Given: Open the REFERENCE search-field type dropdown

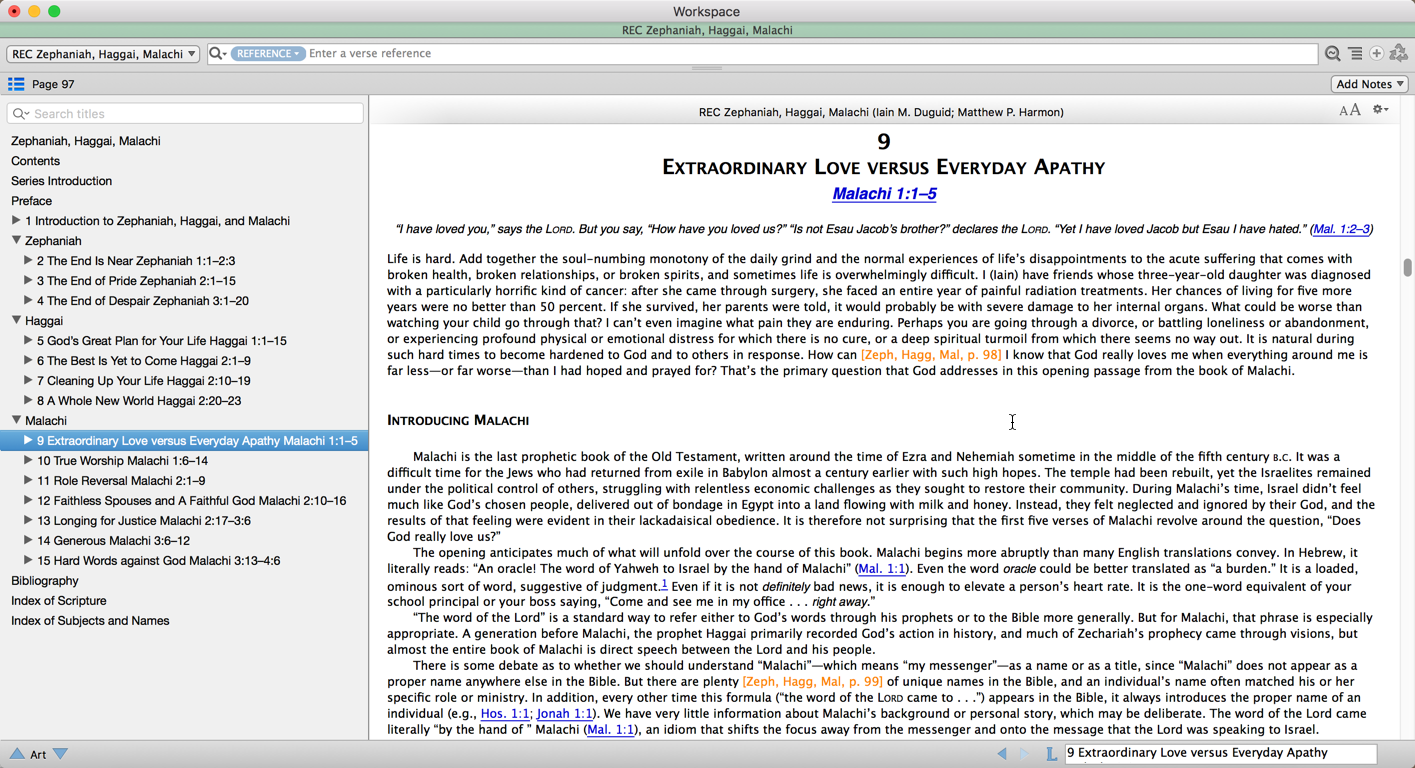Looking at the screenshot, I should 268,54.
